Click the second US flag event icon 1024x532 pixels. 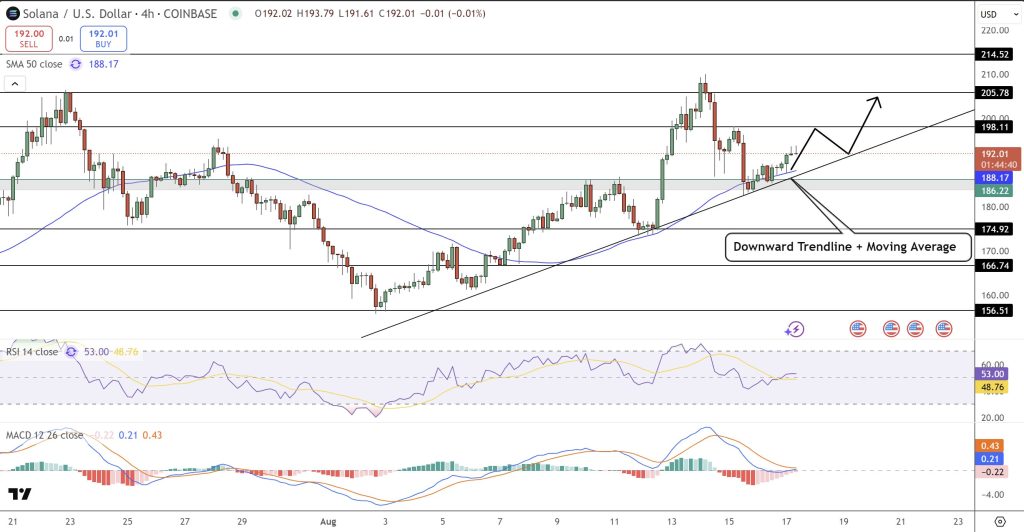[891, 329]
